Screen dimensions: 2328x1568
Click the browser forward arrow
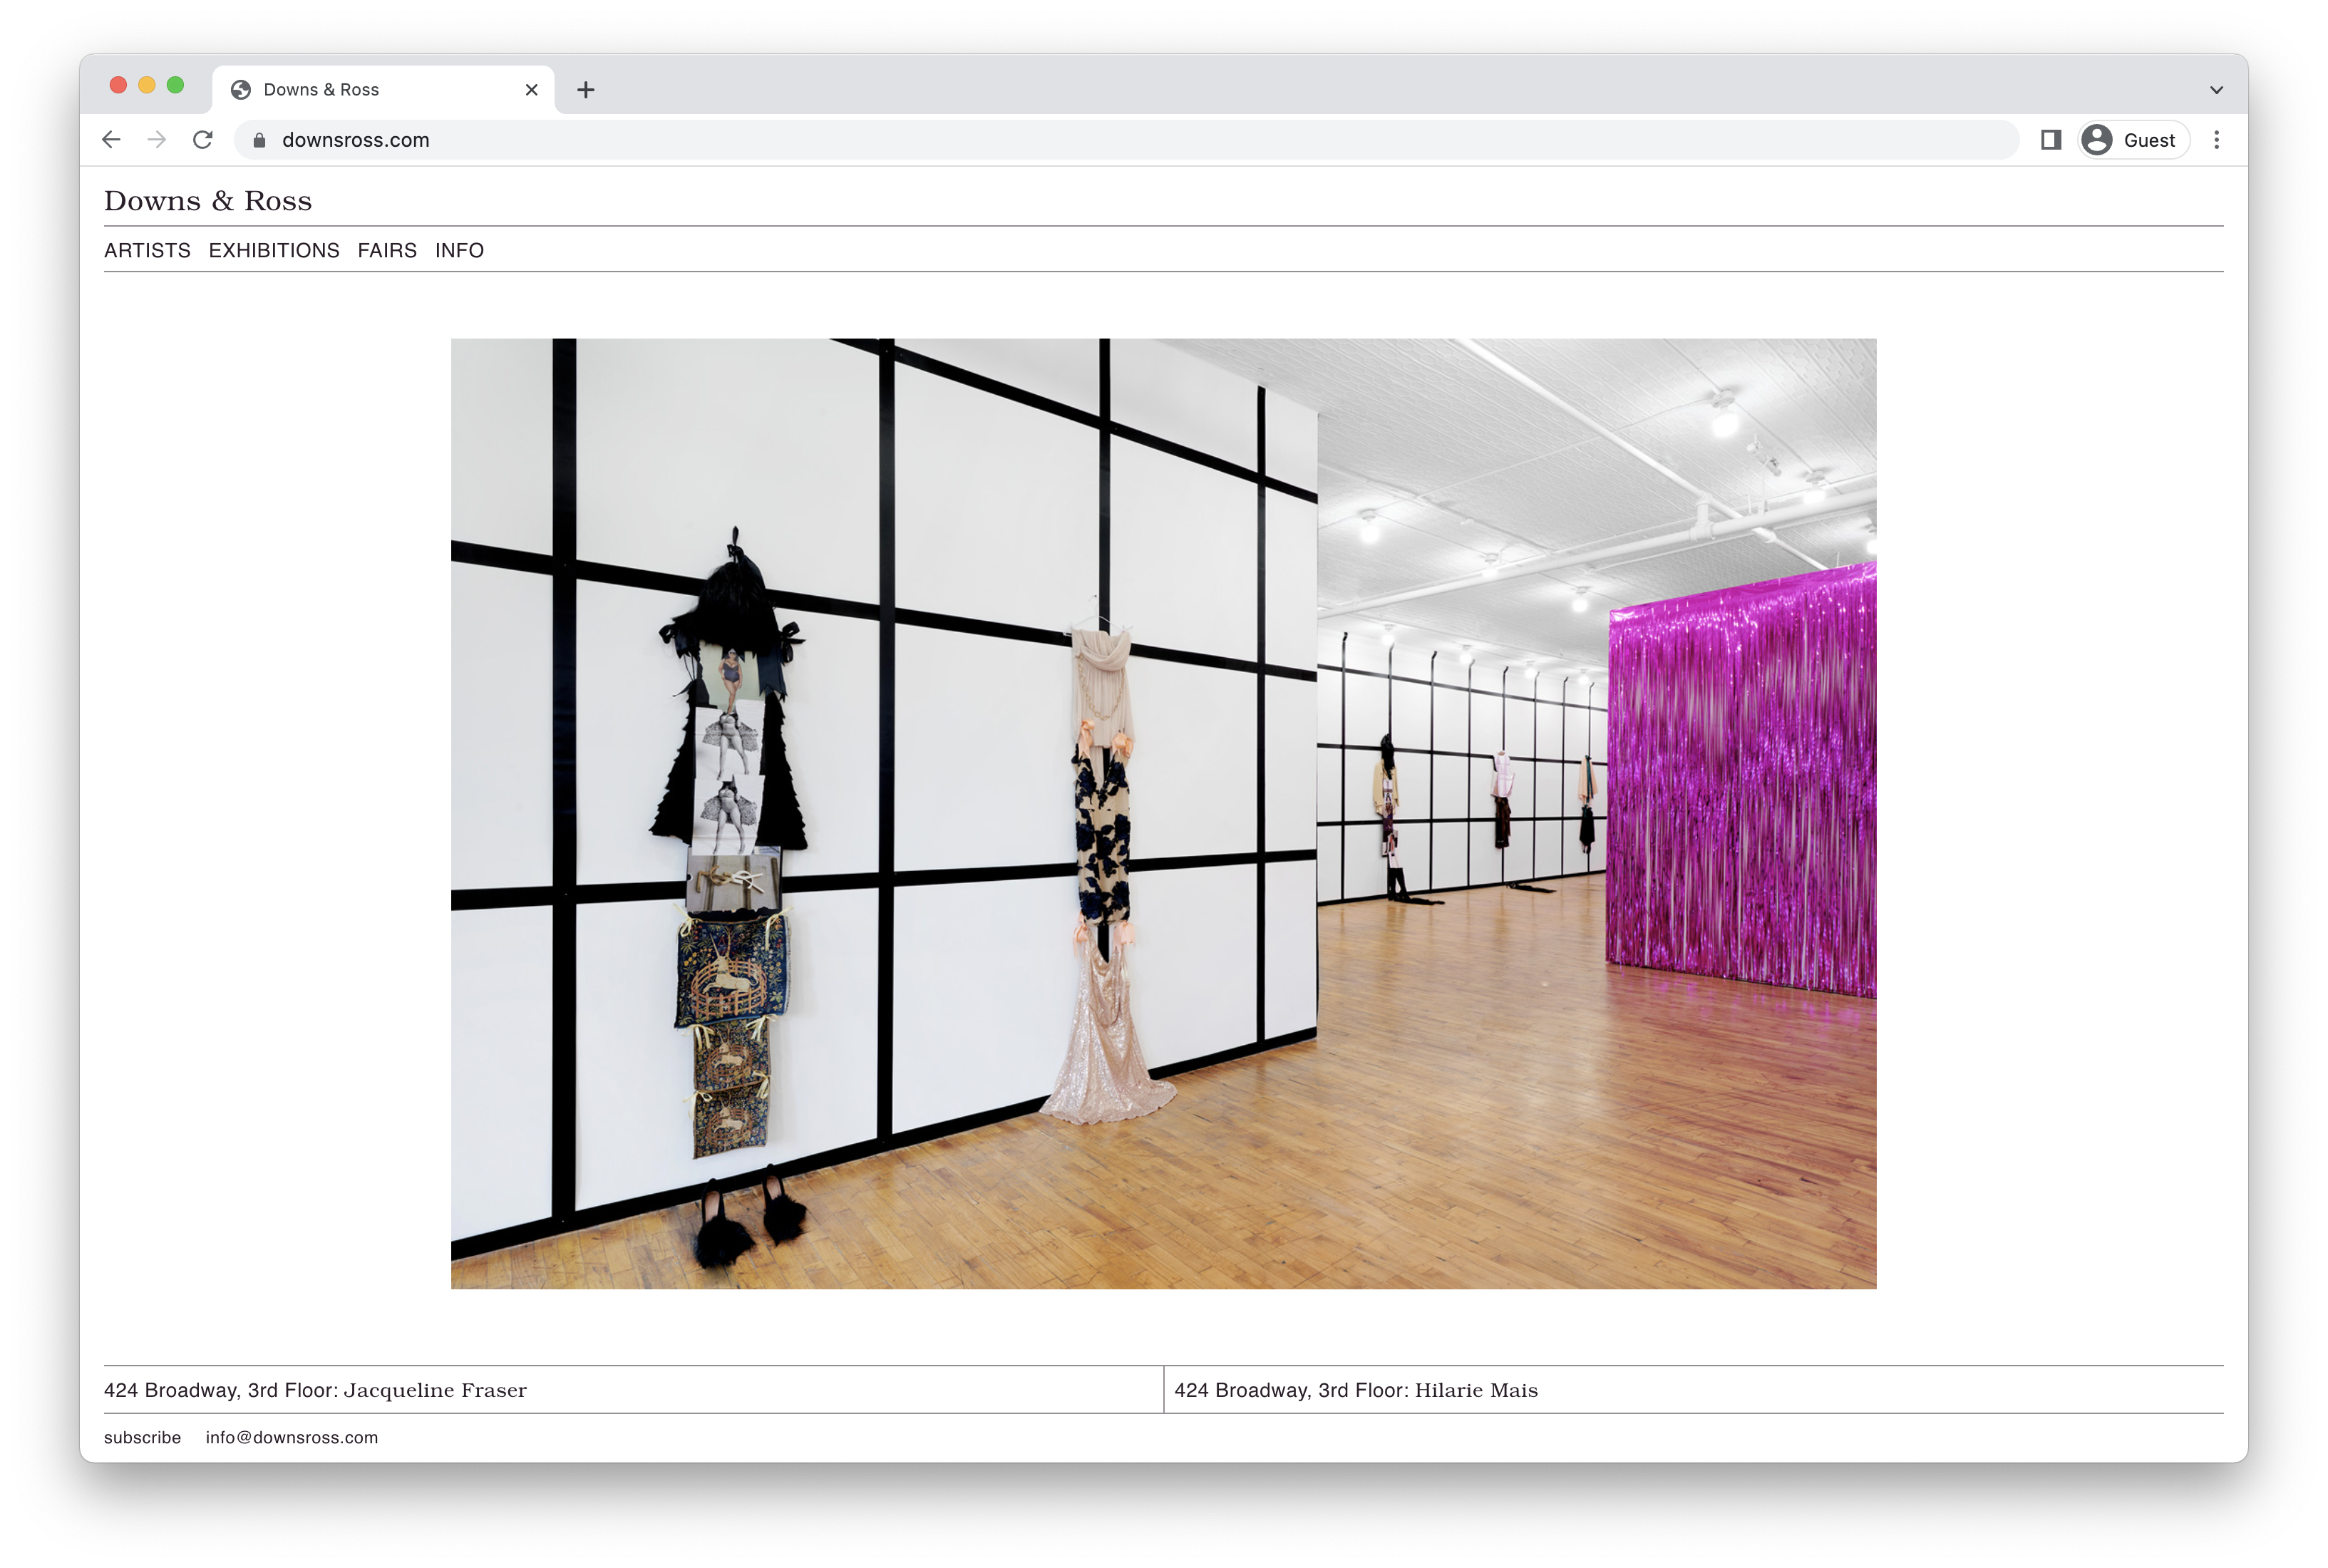pos(157,140)
